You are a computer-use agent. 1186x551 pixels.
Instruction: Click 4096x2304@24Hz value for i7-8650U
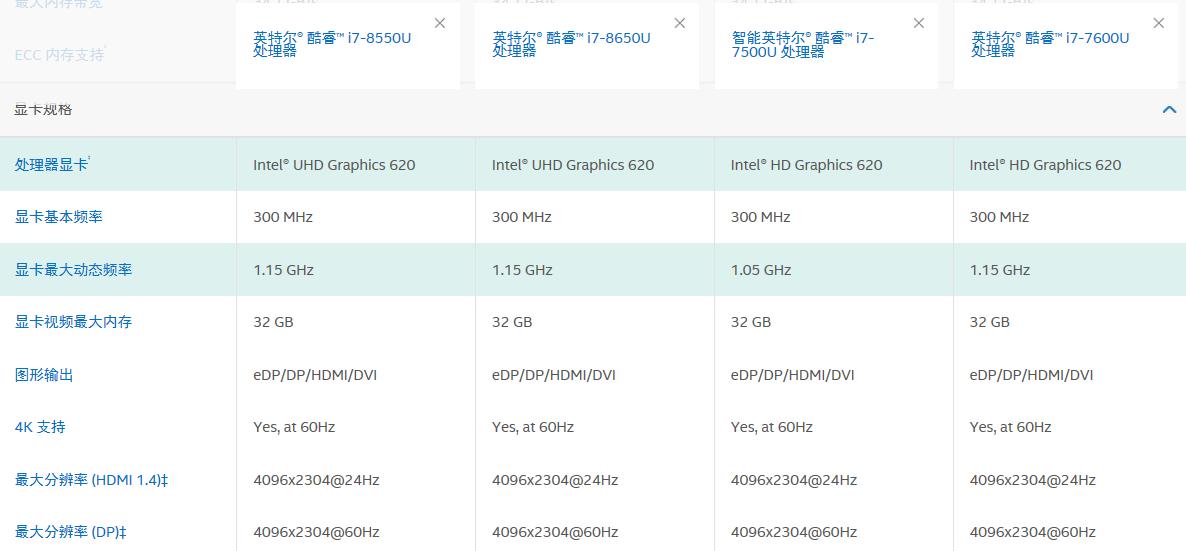click(x=555, y=480)
